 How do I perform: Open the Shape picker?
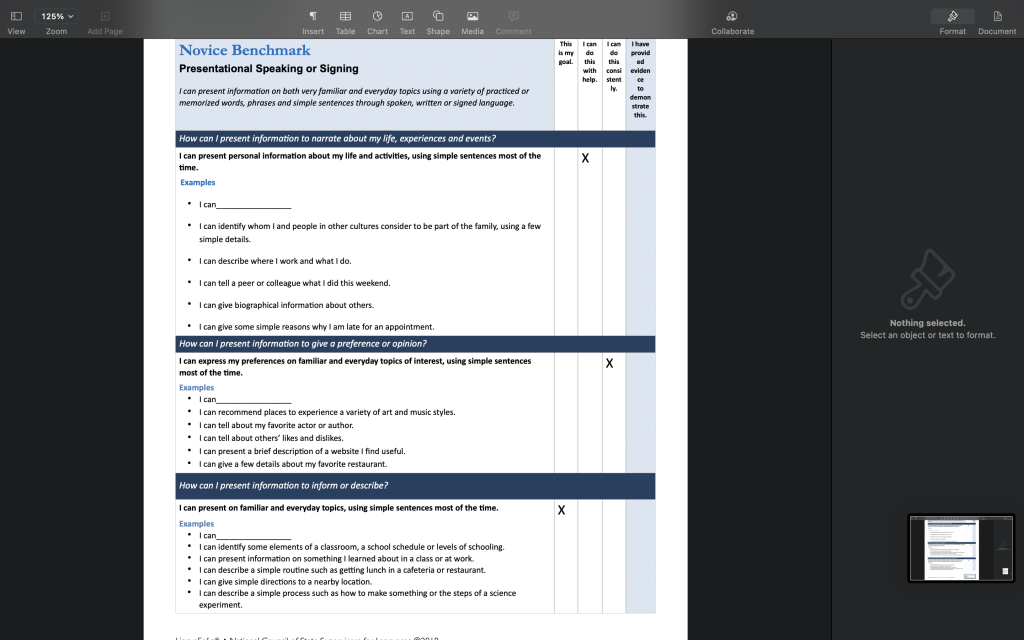tap(438, 17)
